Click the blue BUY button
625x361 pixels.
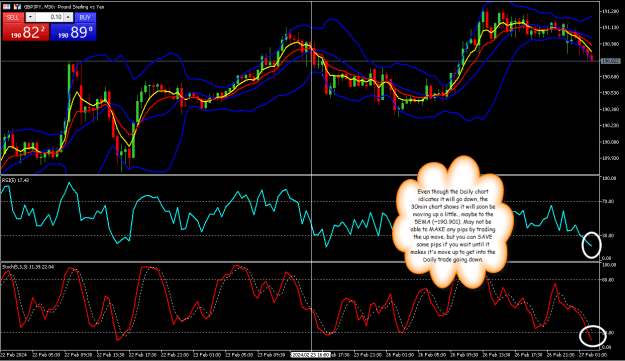coord(85,18)
